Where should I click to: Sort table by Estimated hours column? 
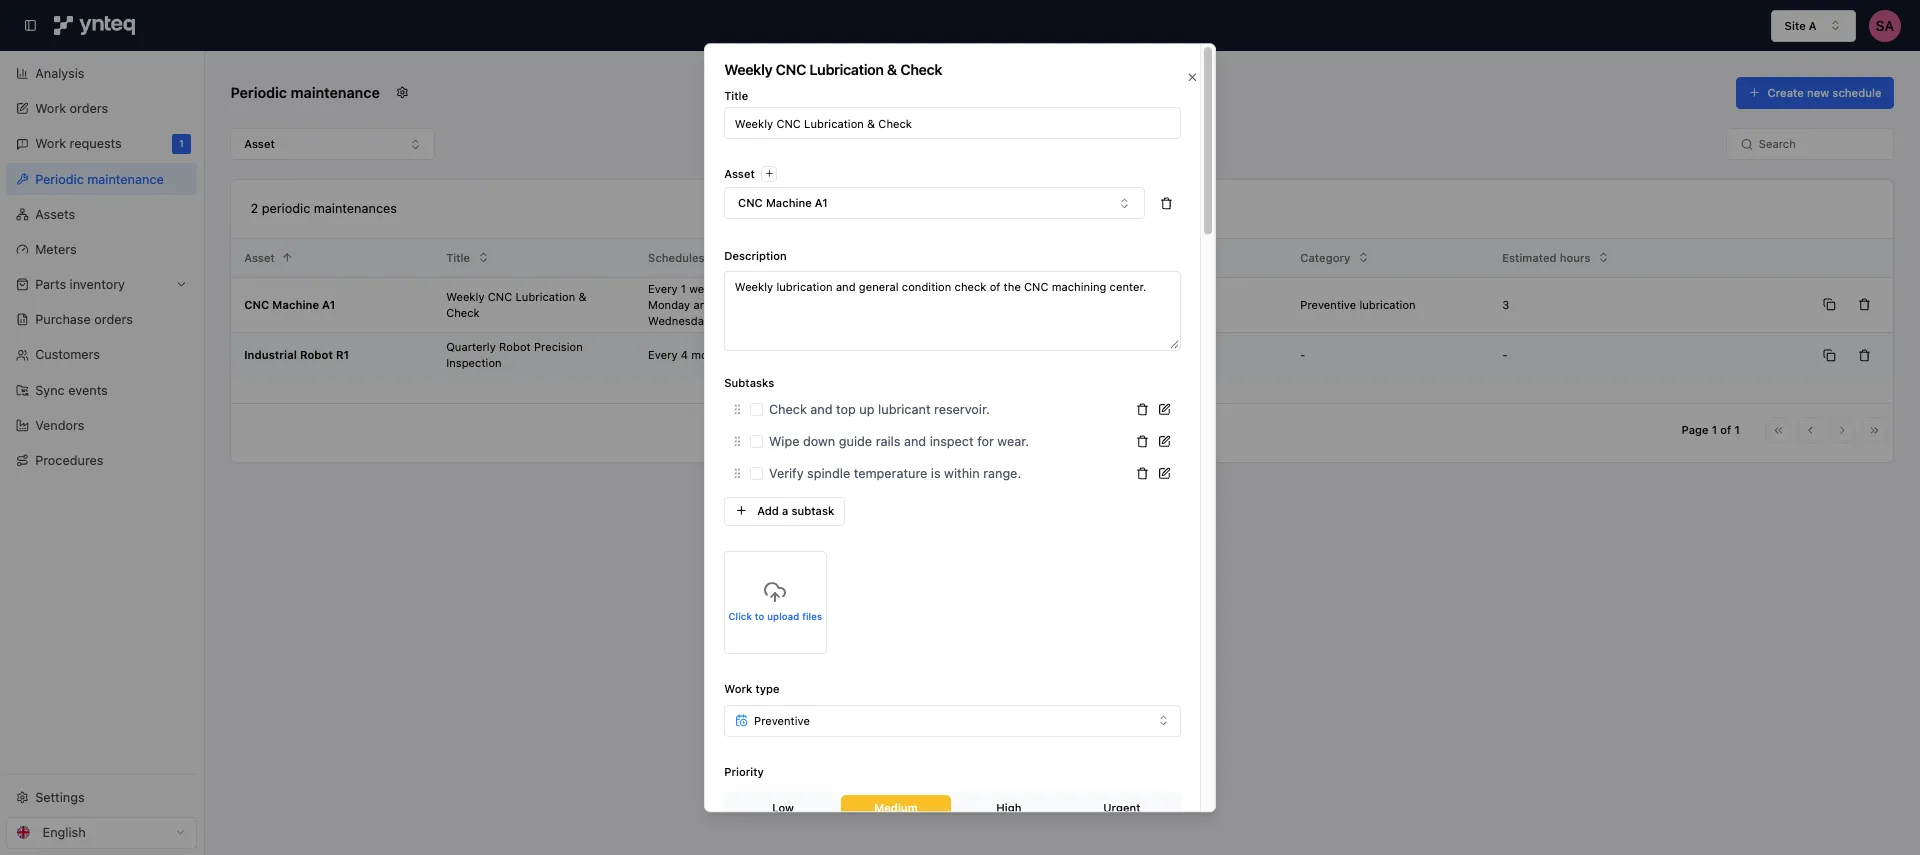pyautogui.click(x=1554, y=258)
